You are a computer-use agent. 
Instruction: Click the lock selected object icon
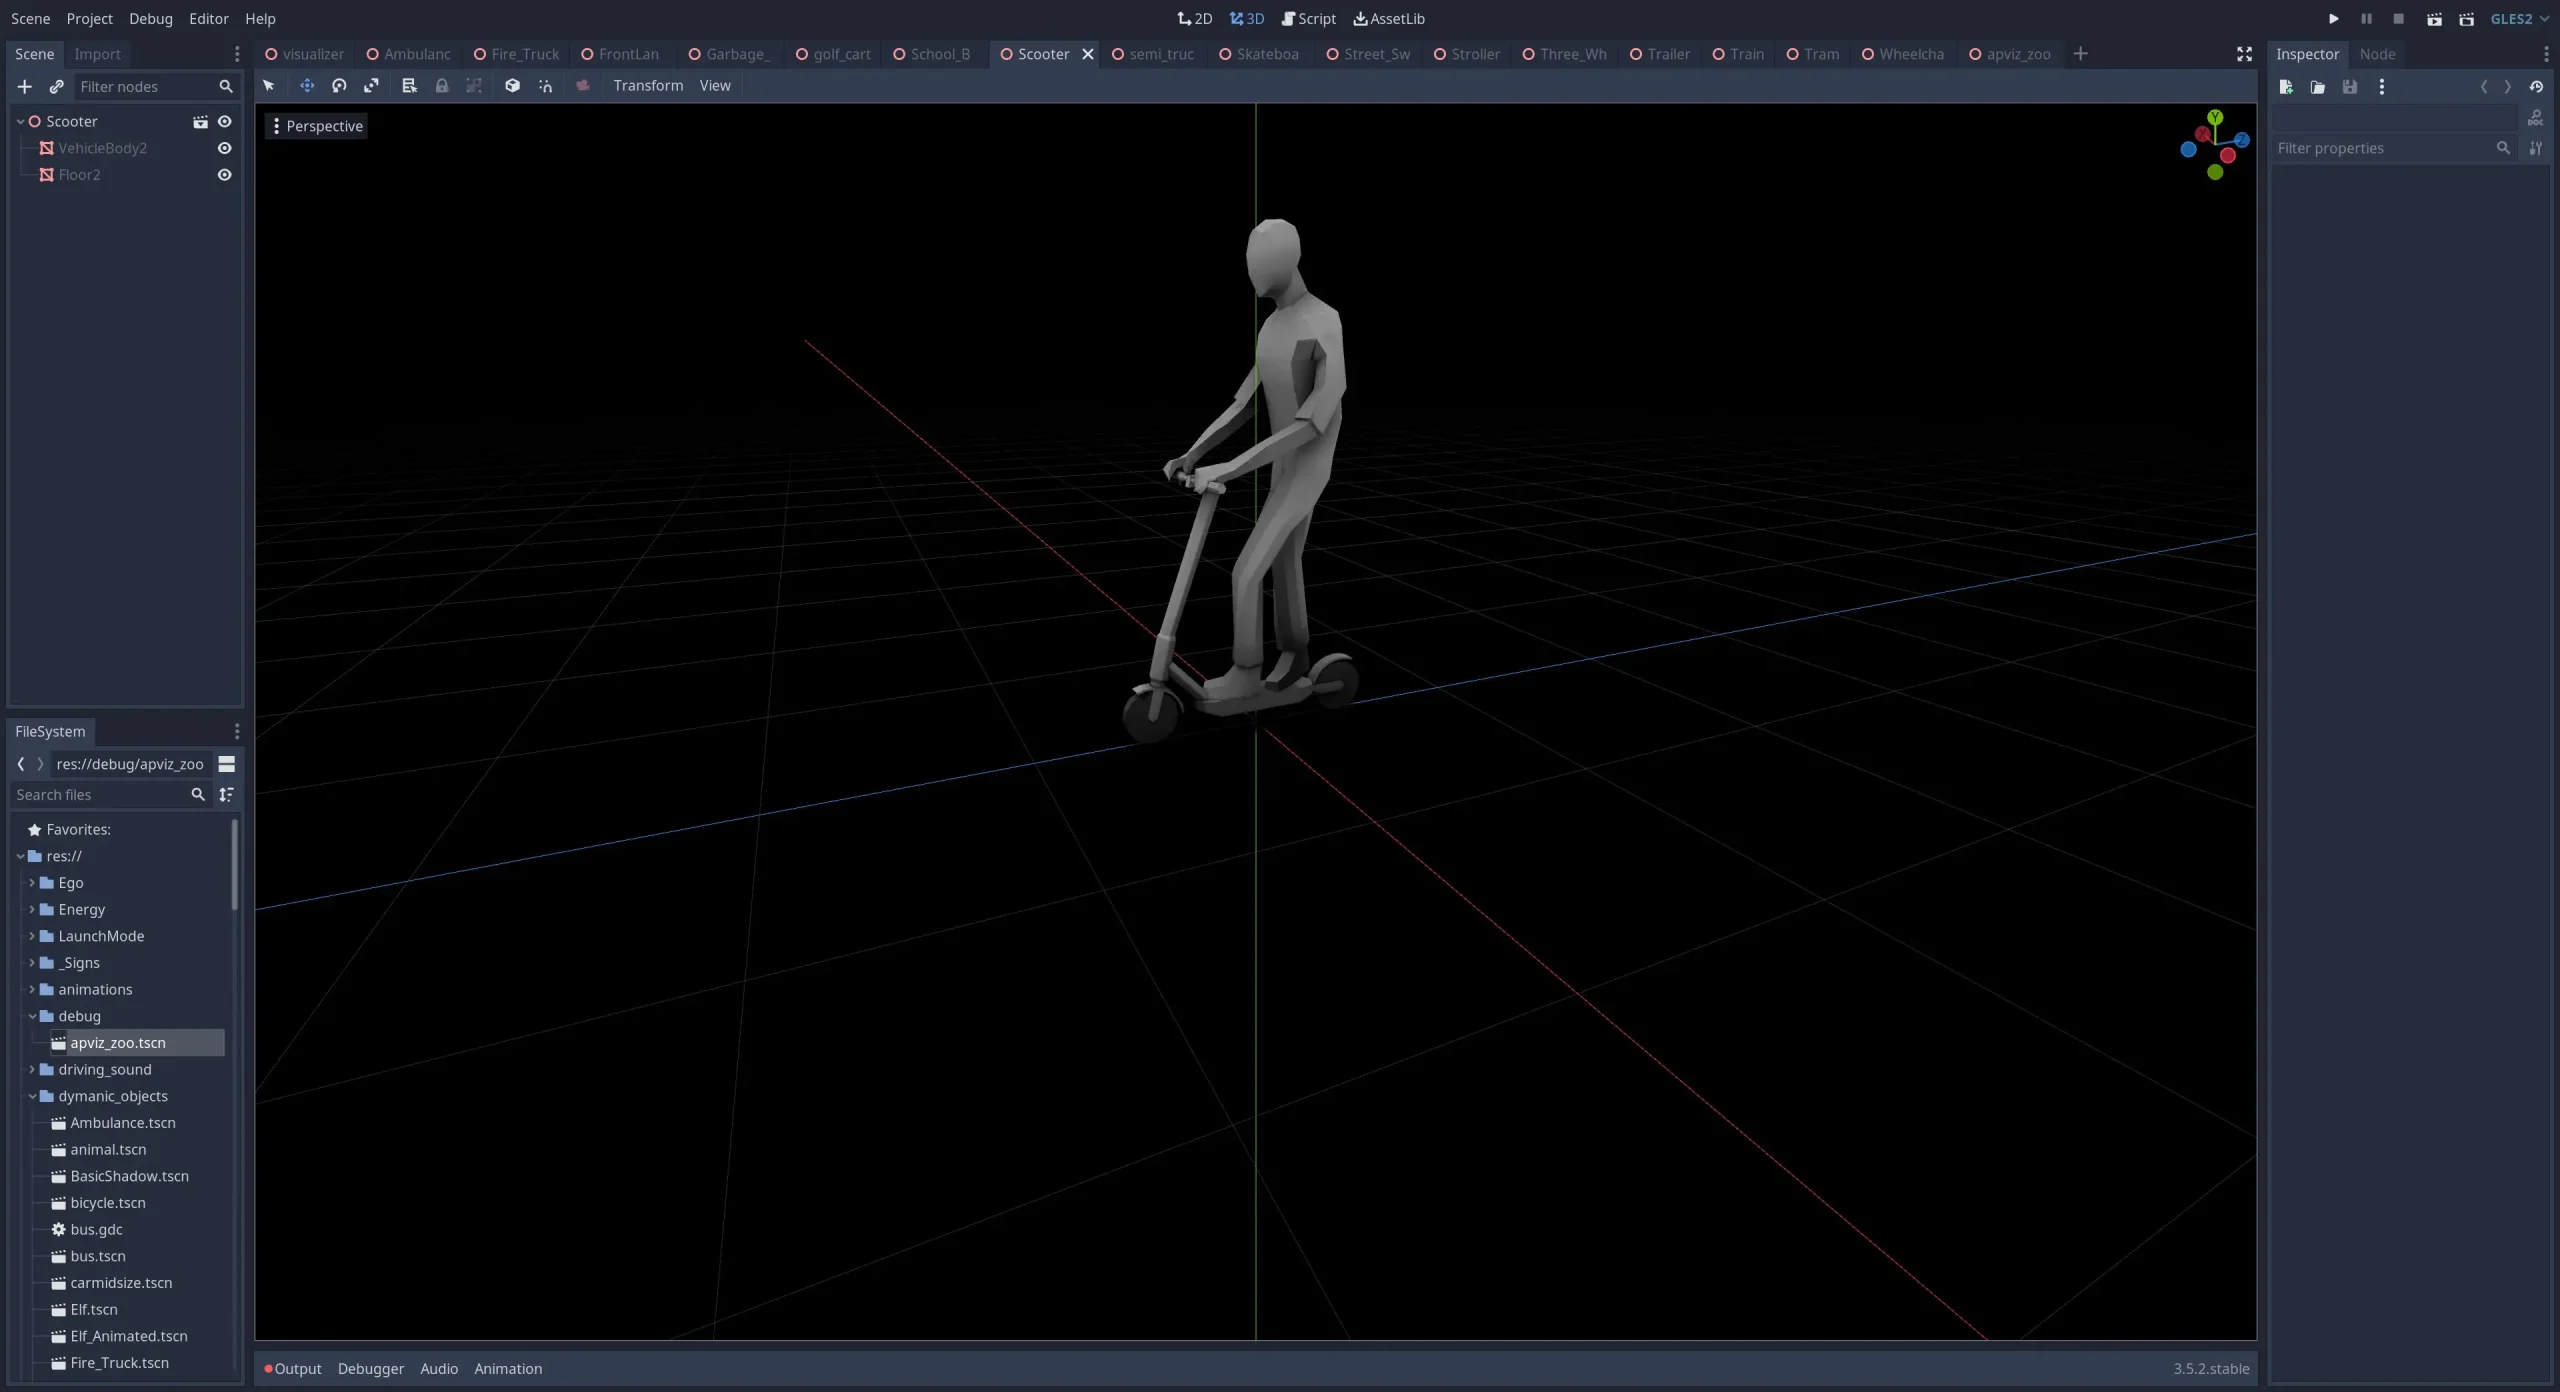(442, 86)
